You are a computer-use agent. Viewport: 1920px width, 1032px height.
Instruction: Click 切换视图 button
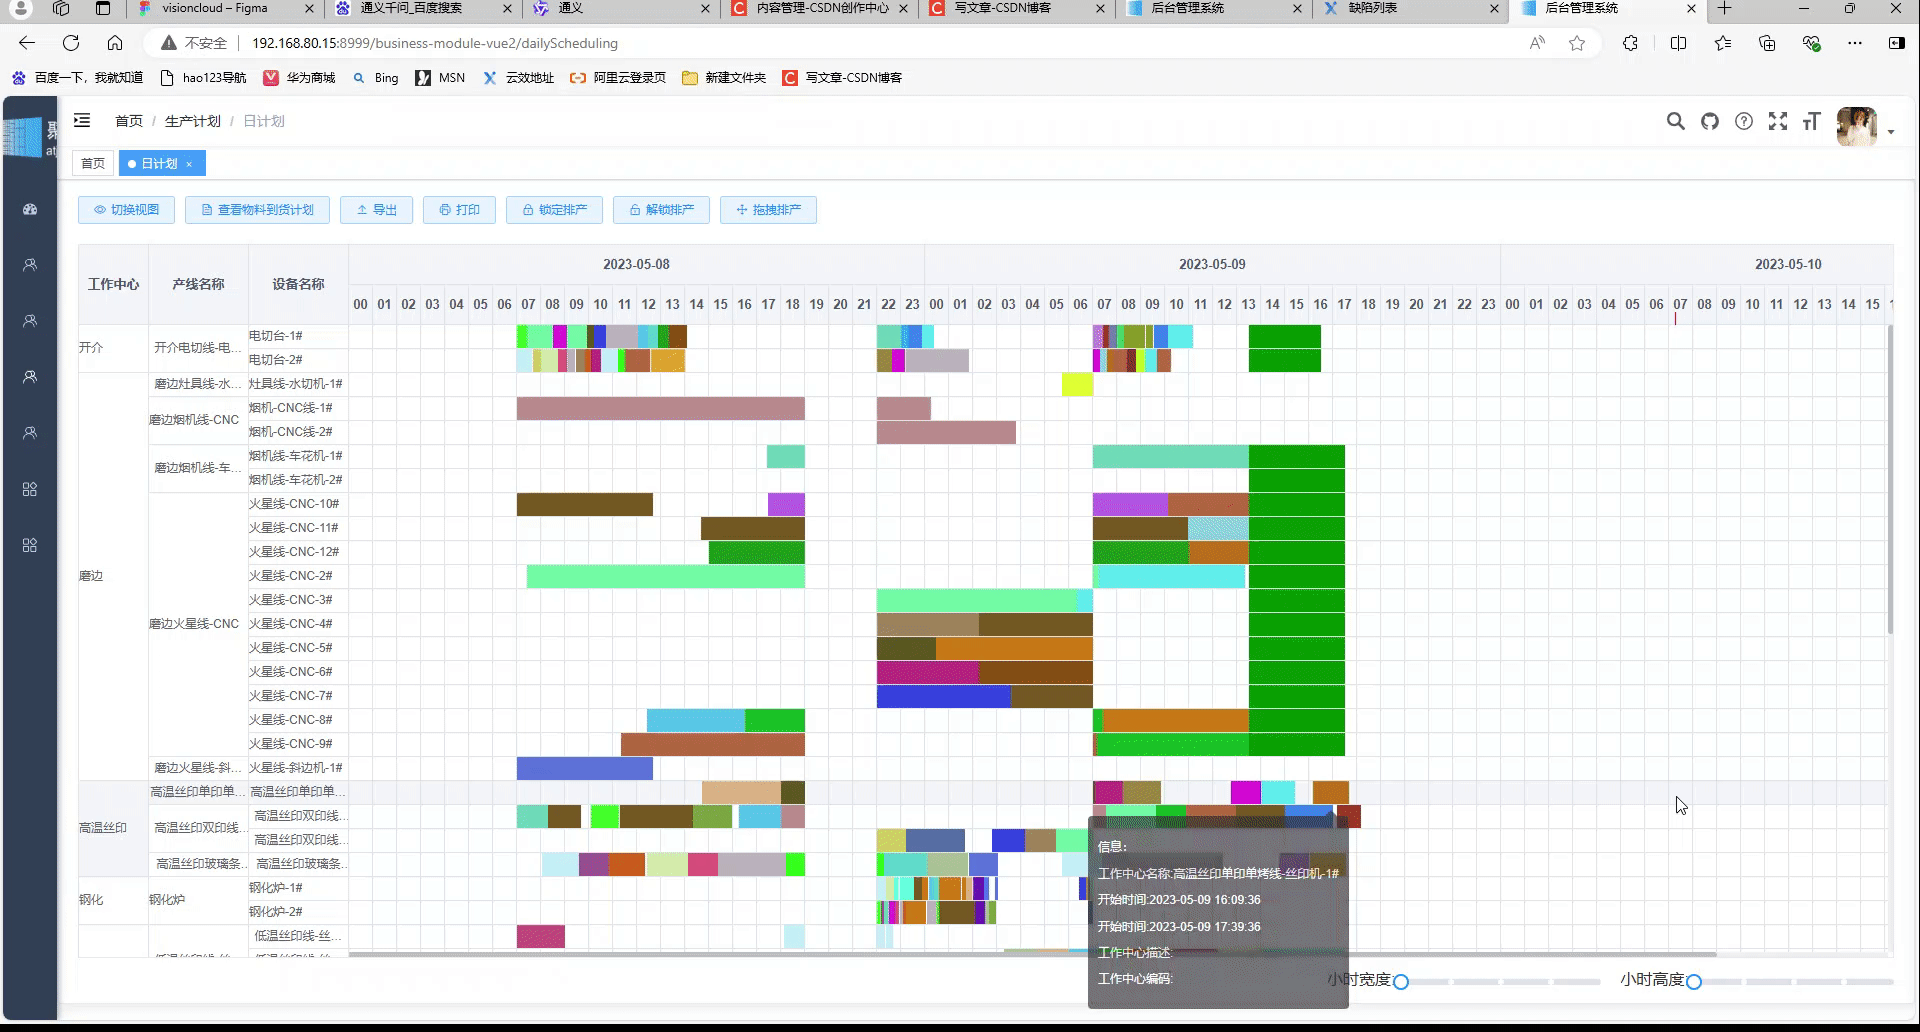[x=127, y=210]
